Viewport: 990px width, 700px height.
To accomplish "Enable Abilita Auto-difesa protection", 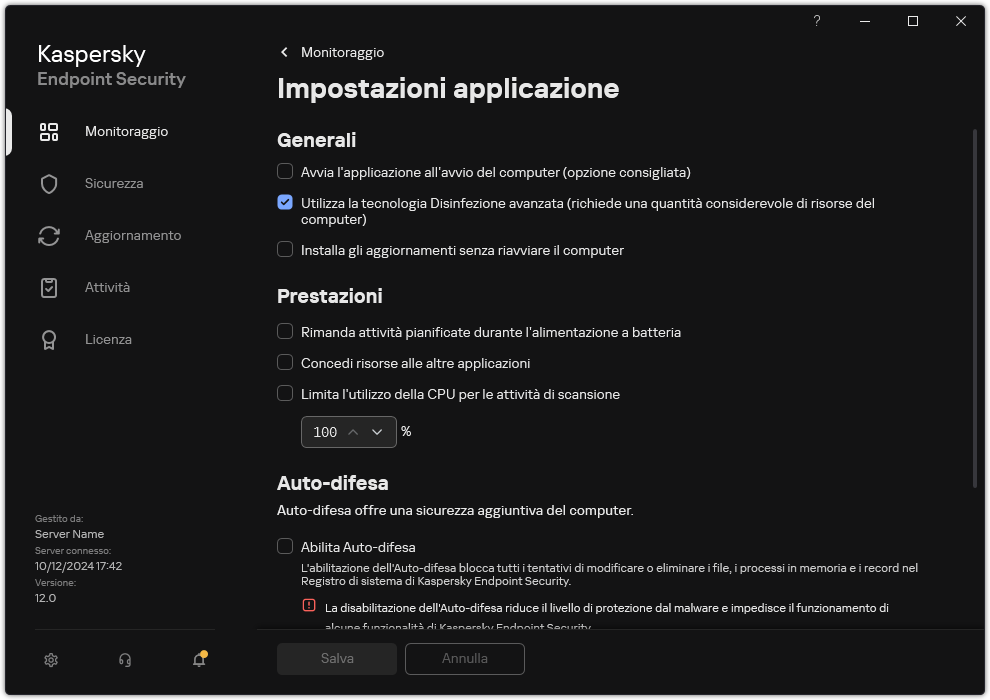I will coord(285,547).
